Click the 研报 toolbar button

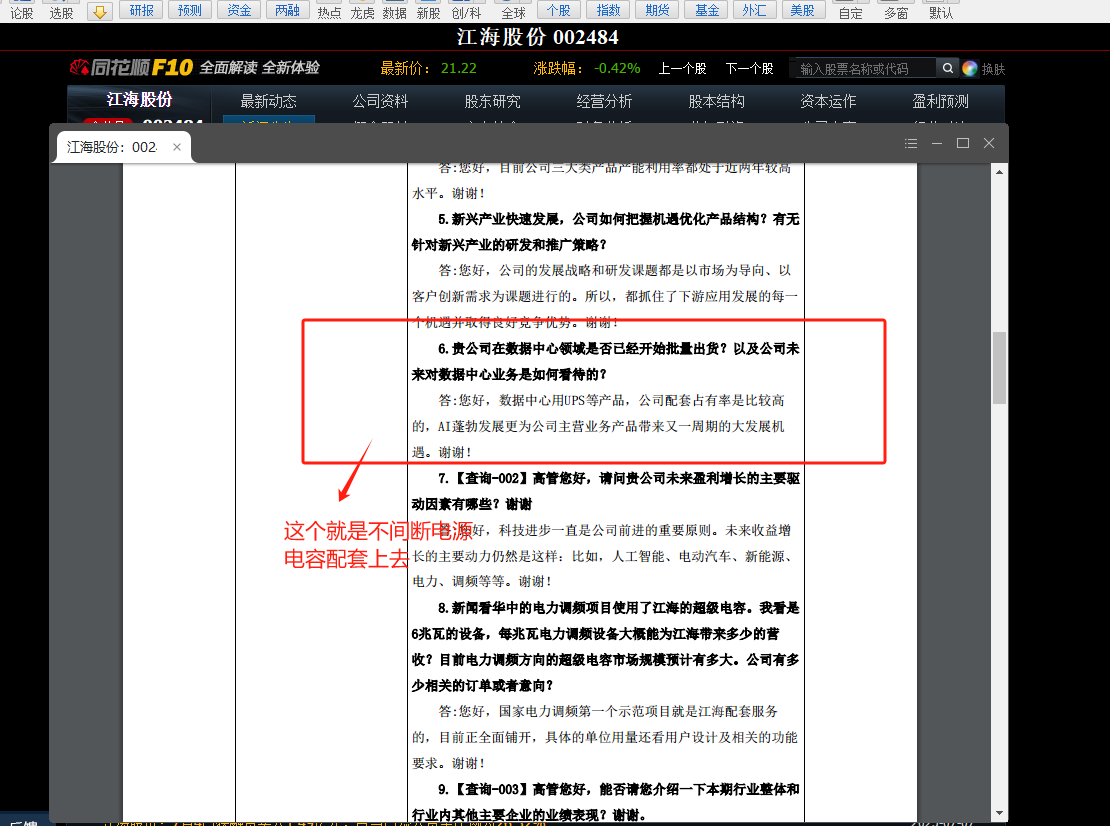coord(142,10)
